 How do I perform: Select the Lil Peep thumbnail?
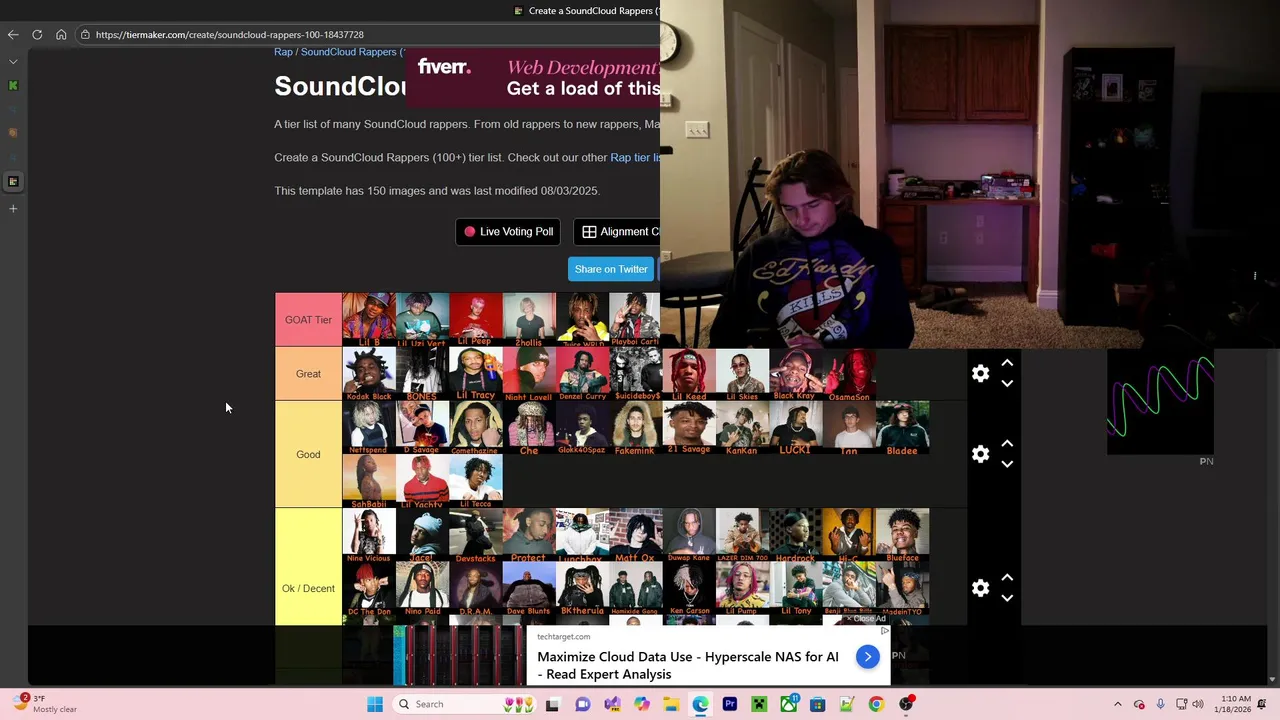(476, 320)
